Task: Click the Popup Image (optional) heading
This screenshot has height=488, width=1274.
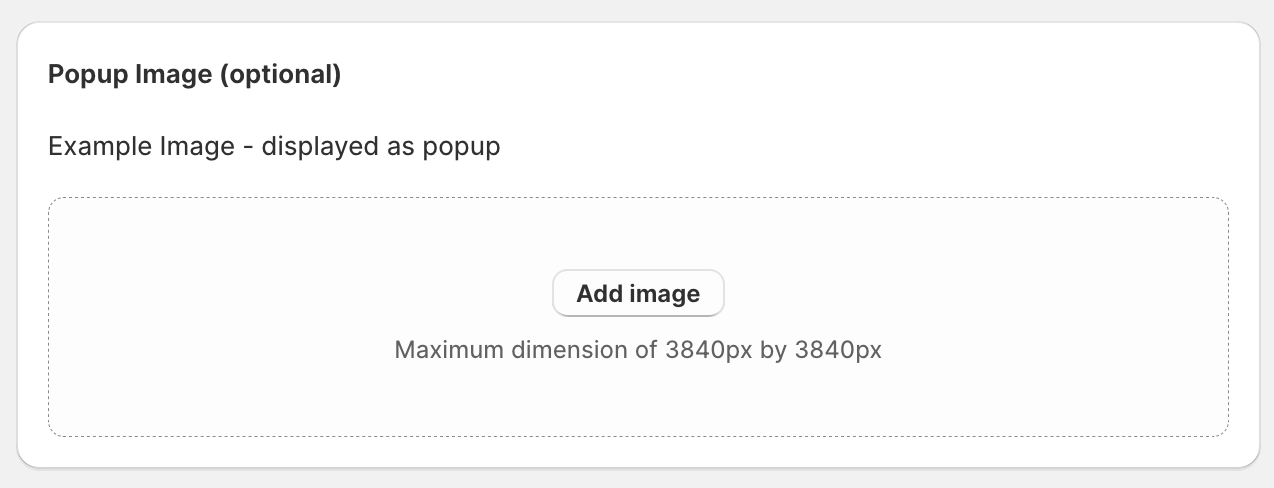Action: coord(195,75)
